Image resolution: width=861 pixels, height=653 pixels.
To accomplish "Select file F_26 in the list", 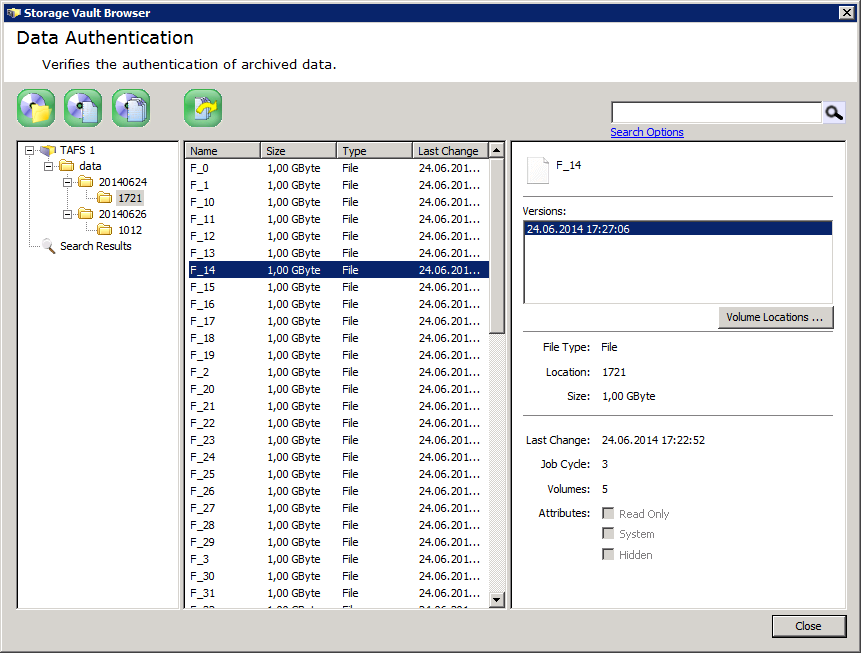I will coord(337,492).
